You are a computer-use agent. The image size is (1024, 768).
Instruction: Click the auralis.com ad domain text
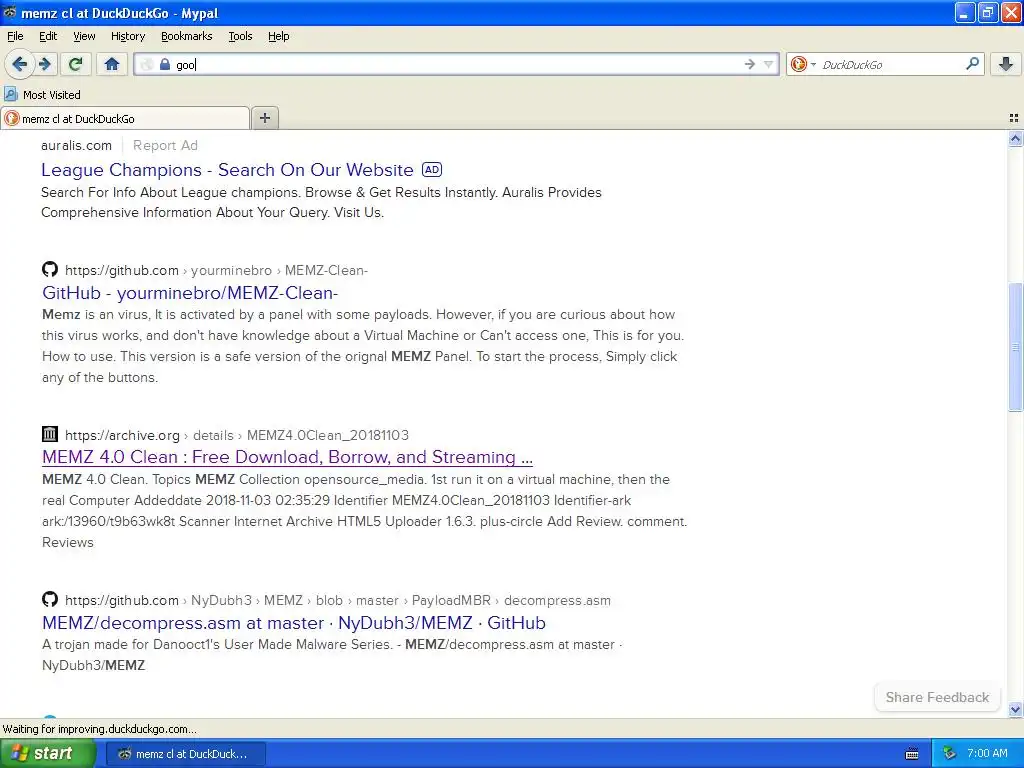[76, 146]
